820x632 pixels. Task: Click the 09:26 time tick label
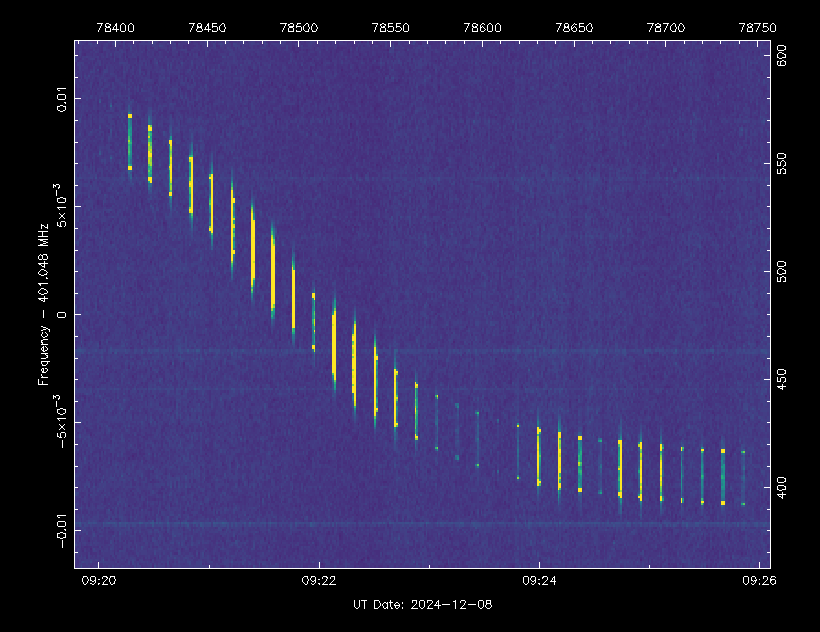point(759,580)
